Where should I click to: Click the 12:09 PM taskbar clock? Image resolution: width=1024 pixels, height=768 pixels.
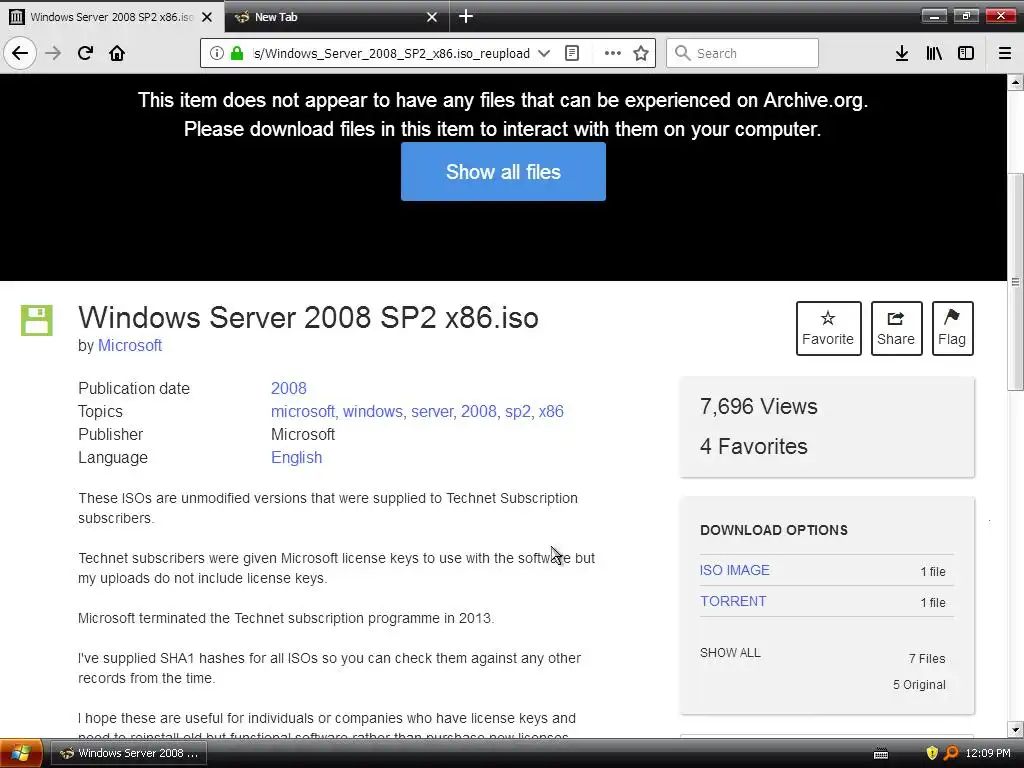[988, 753]
